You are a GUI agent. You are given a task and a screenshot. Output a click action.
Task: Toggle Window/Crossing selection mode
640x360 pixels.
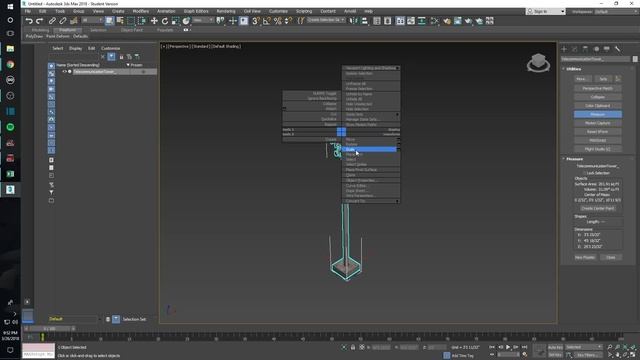(x=142, y=20)
